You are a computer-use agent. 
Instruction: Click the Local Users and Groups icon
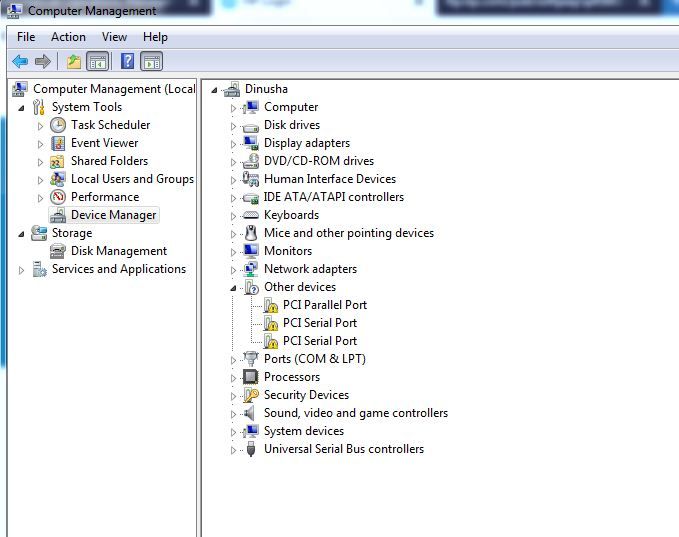click(58, 179)
